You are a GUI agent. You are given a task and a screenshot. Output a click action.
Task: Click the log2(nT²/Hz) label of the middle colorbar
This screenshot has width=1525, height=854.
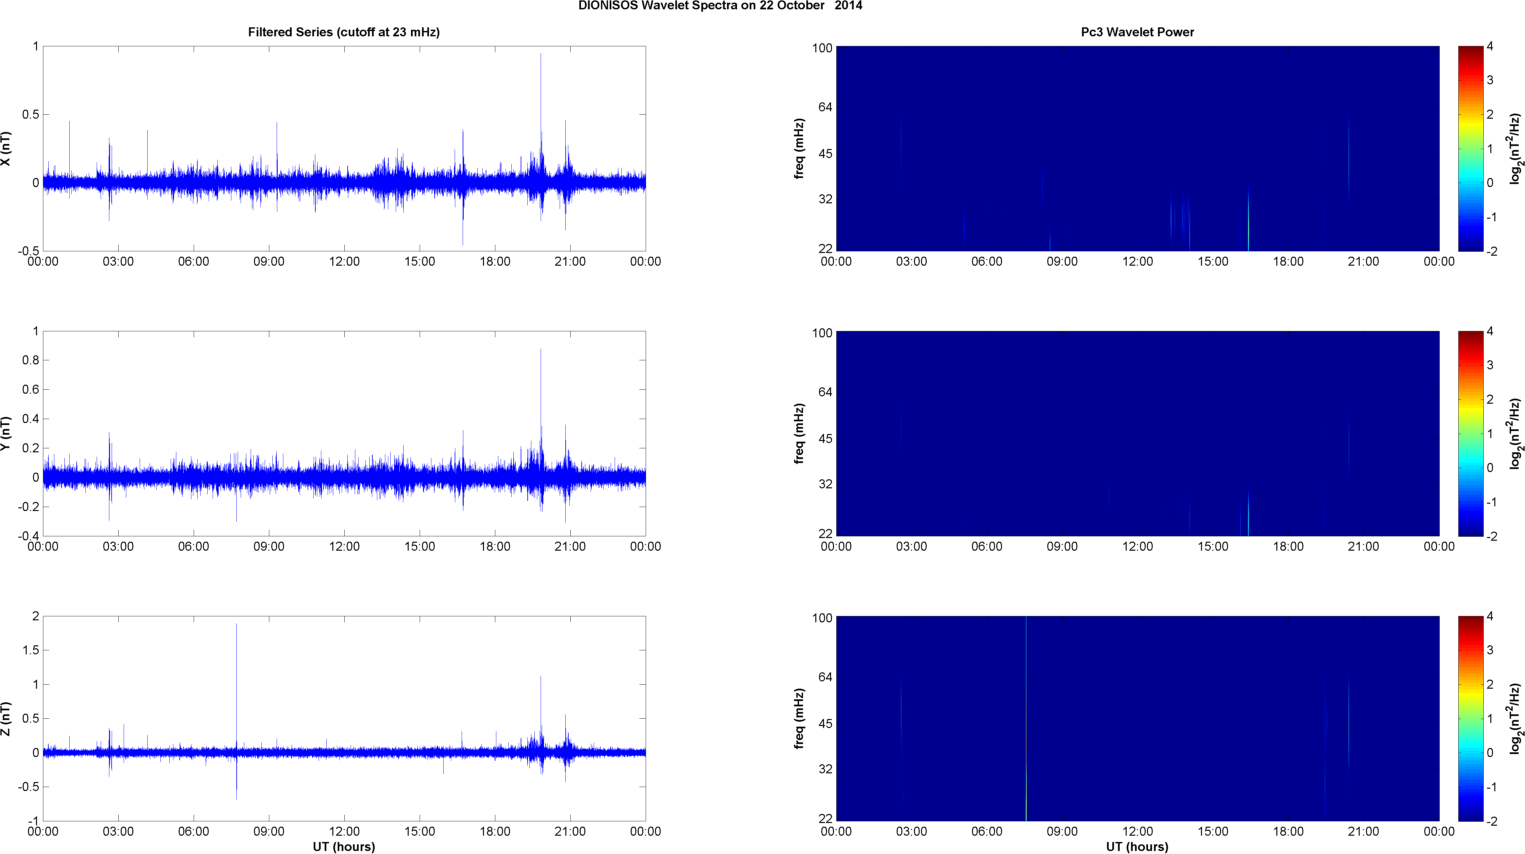tap(1515, 433)
